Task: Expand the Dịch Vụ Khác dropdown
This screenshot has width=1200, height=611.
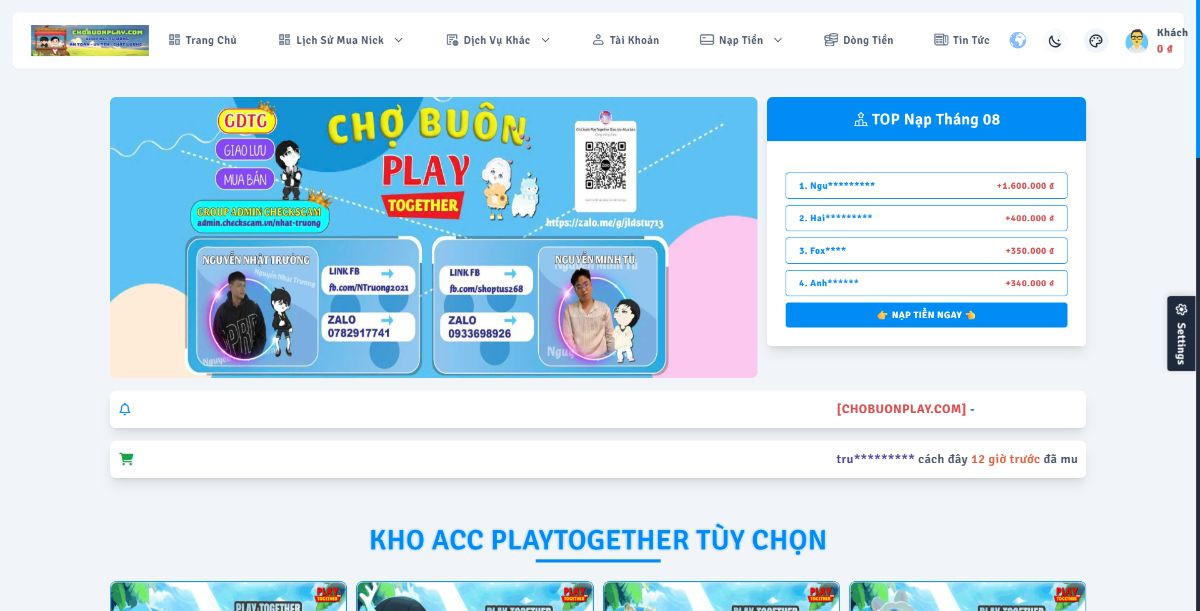Action: click(498, 40)
